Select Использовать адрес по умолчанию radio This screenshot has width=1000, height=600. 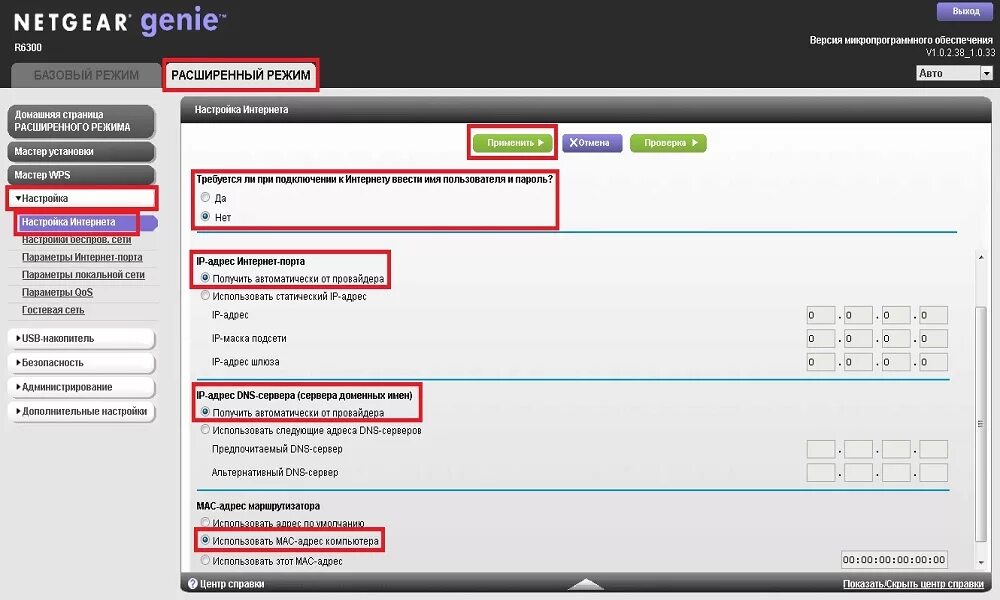click(205, 523)
